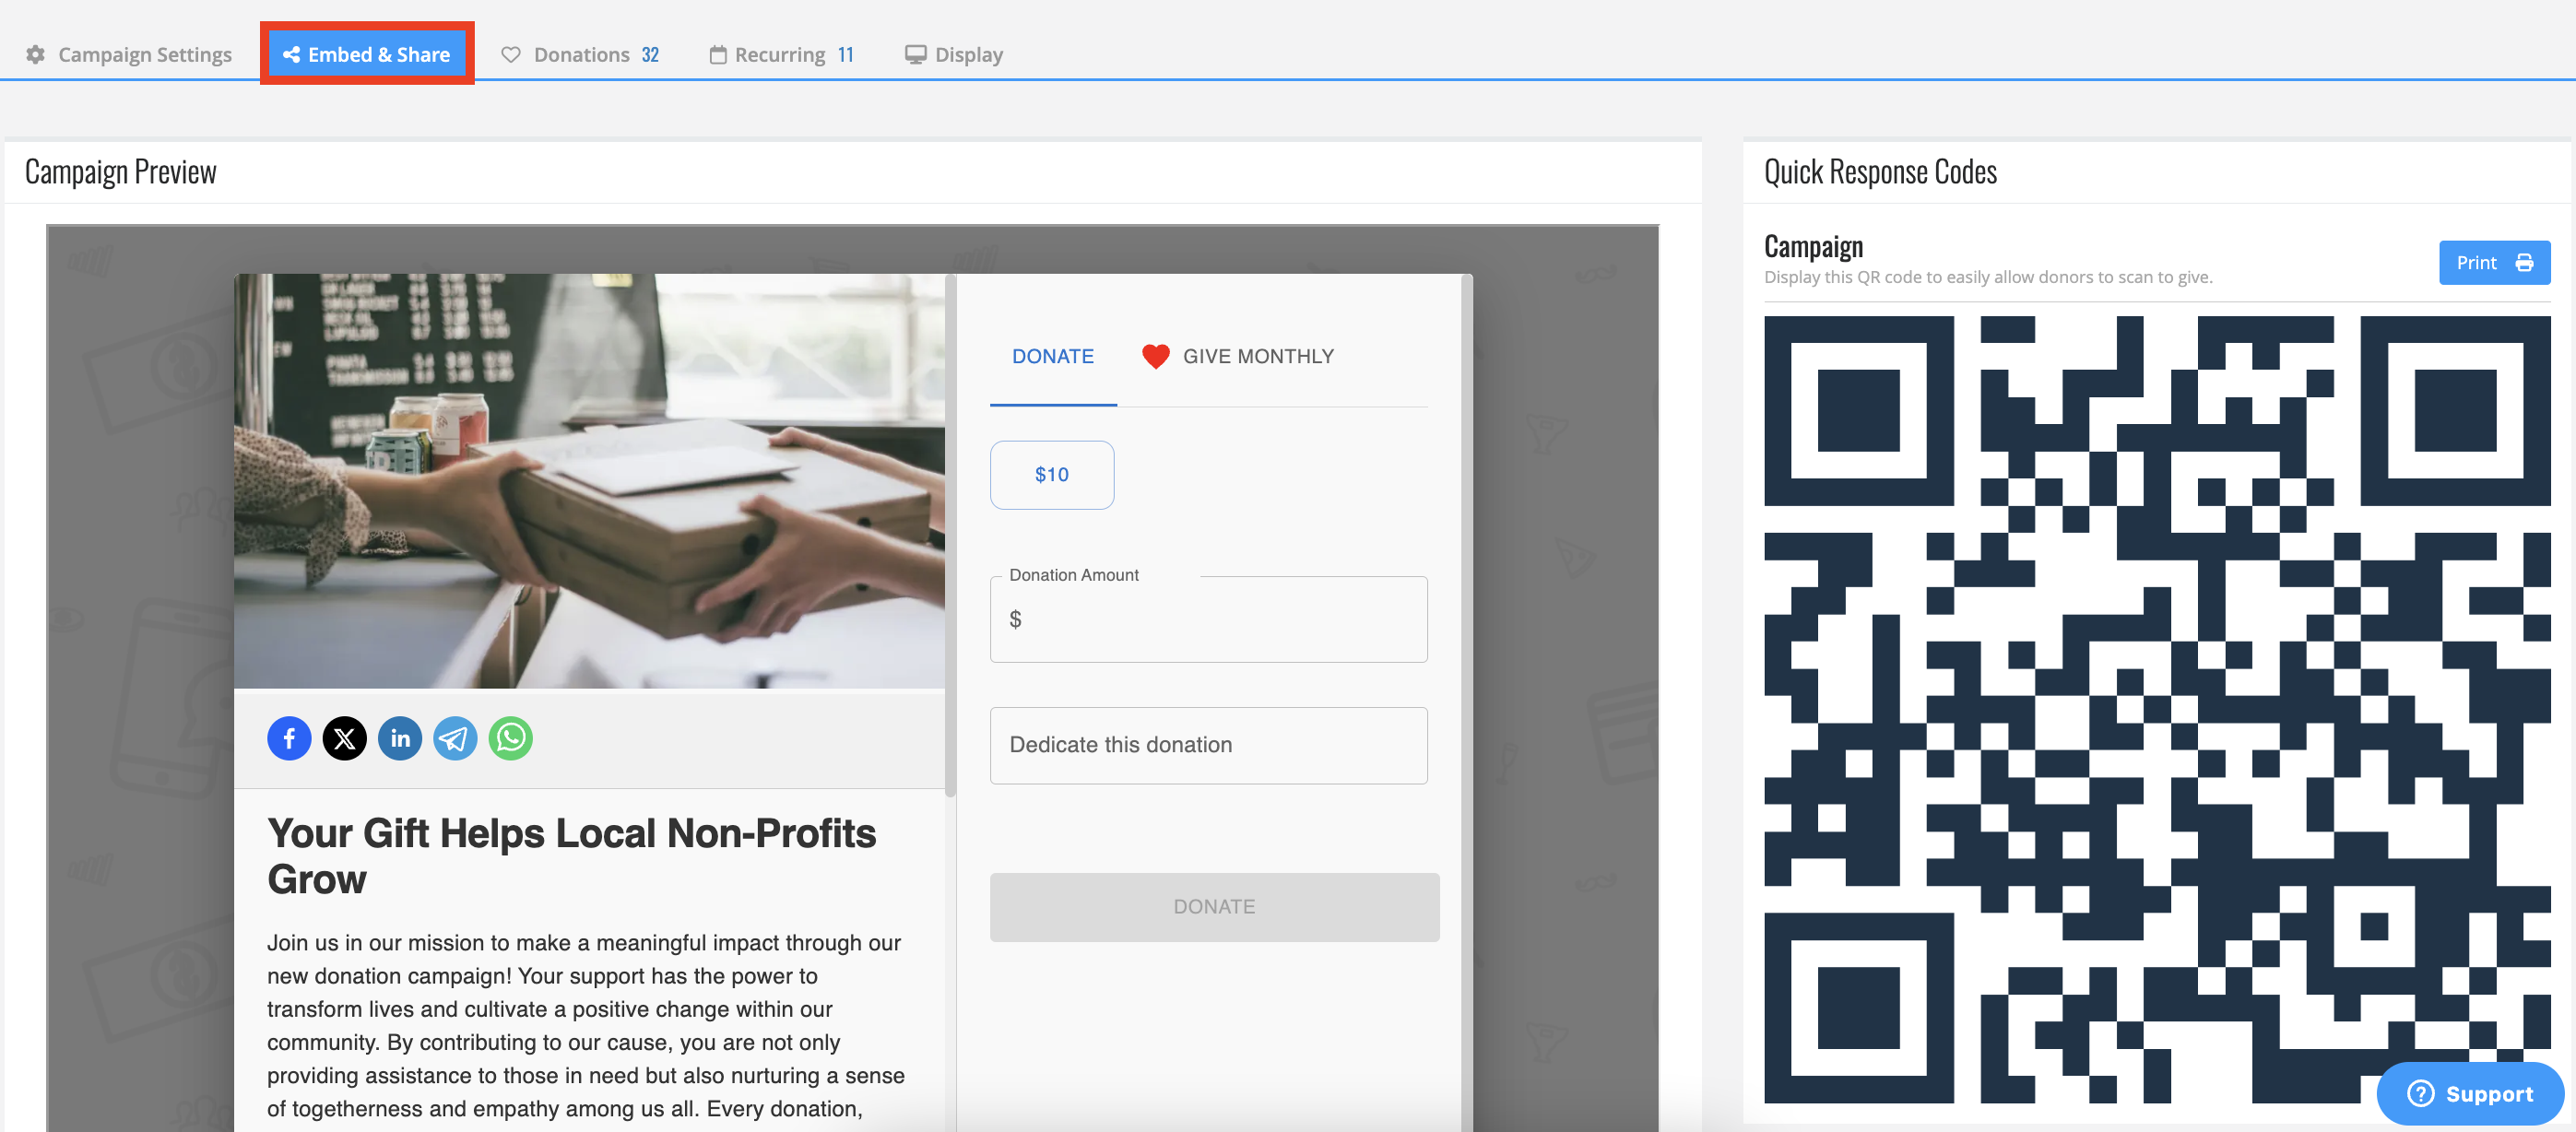Share campaign on LinkedIn

400,738
